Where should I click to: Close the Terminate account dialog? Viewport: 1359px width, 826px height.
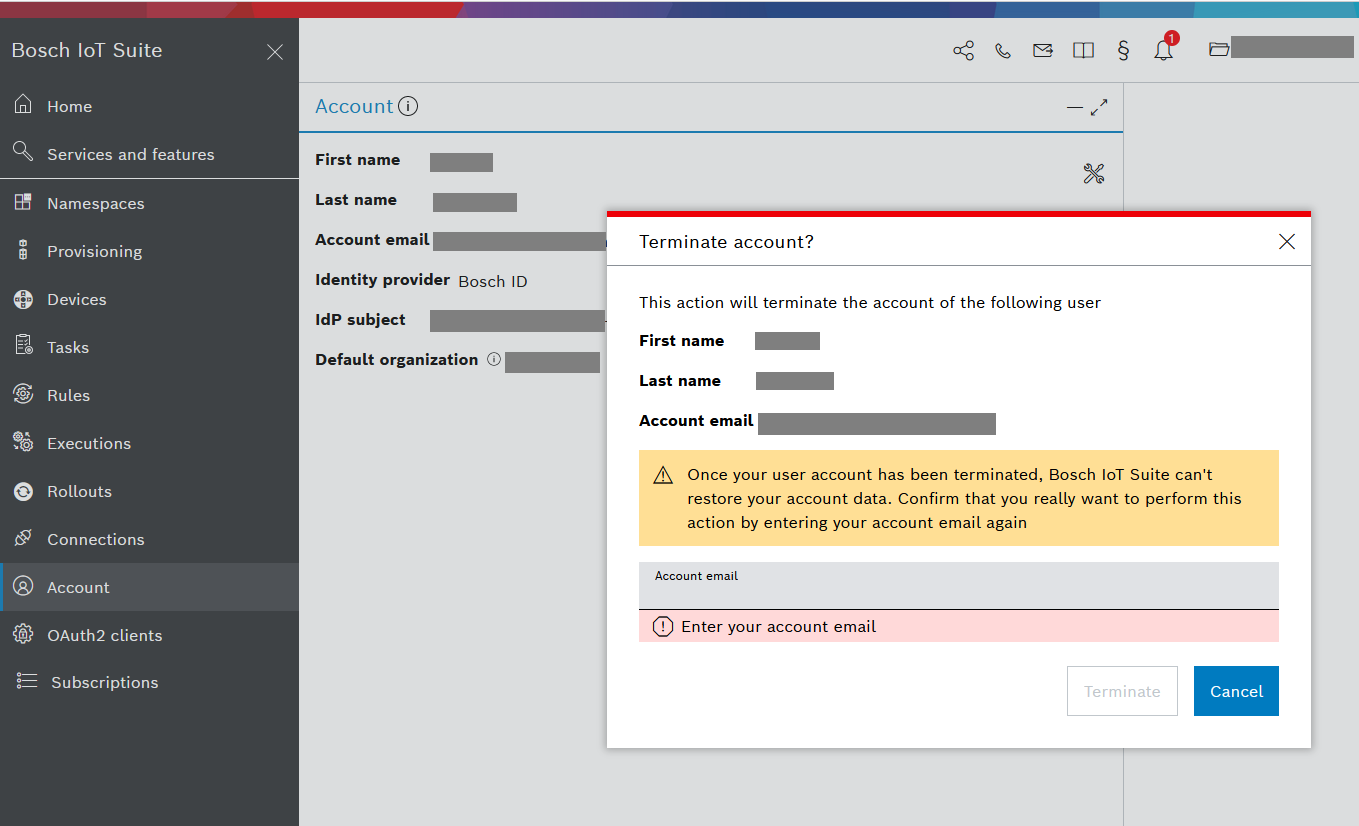point(1287,242)
